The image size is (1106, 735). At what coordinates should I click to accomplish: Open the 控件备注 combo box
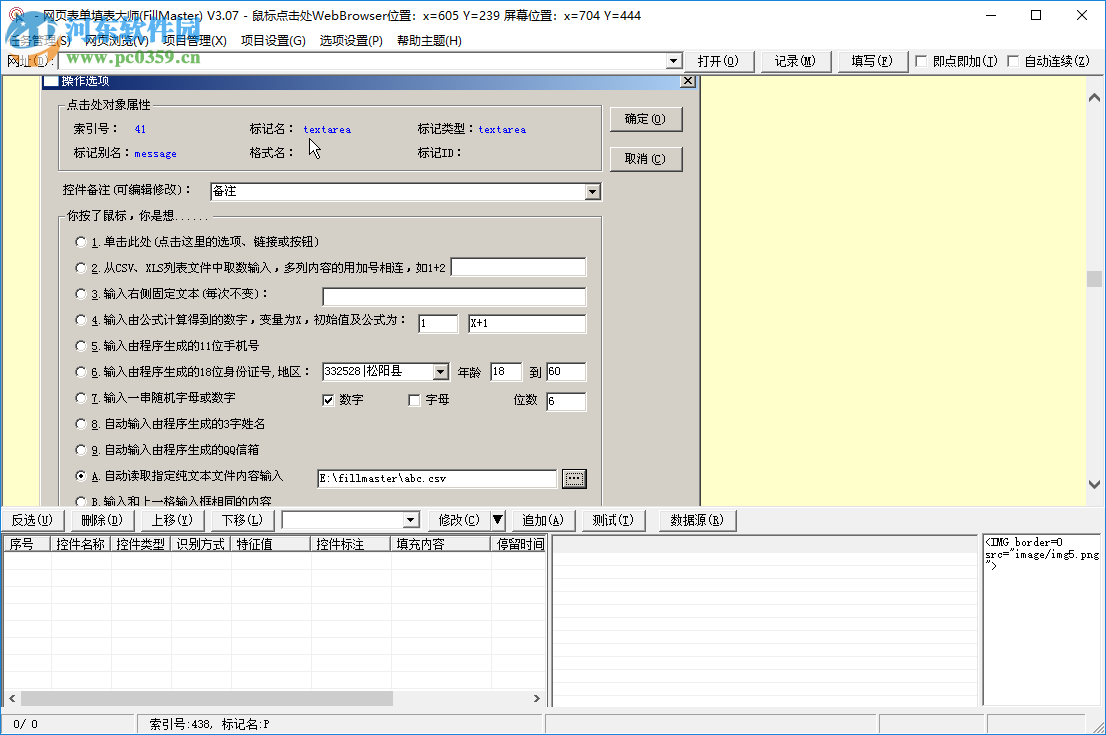[x=591, y=191]
